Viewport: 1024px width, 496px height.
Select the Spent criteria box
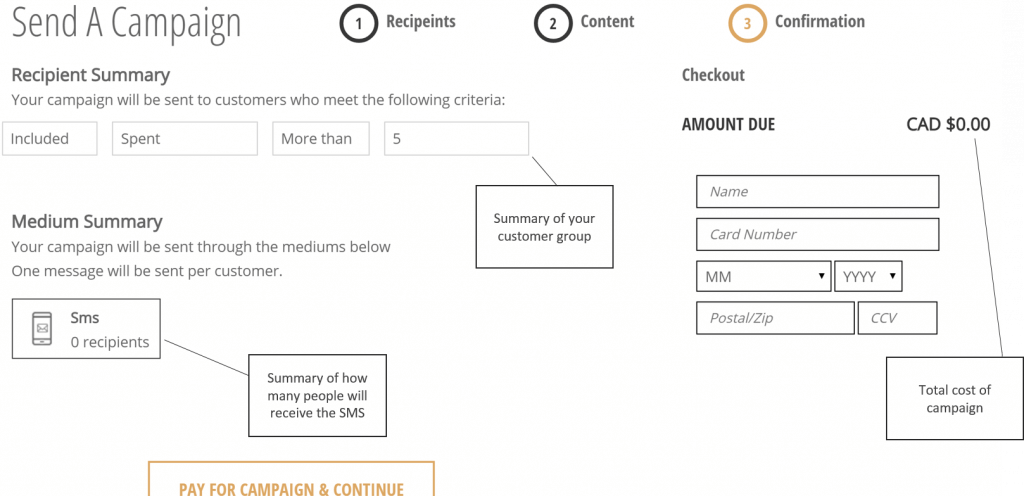185,138
